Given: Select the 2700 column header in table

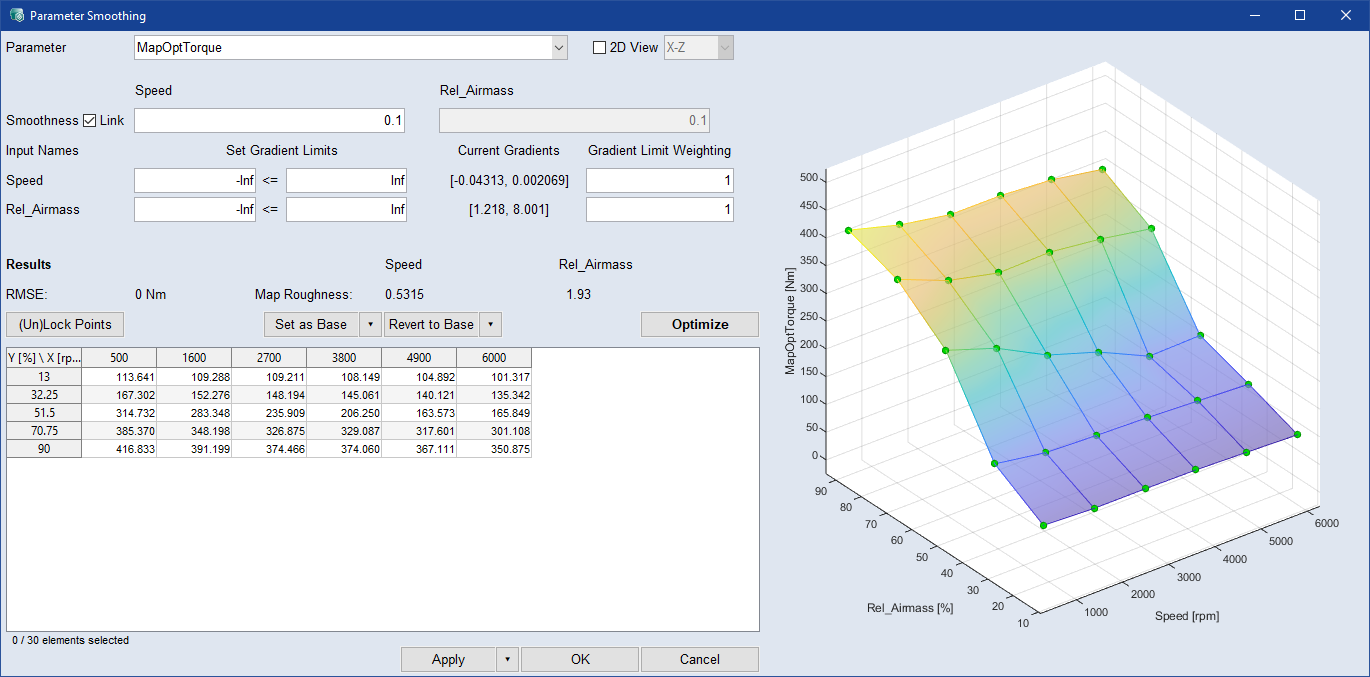Looking at the screenshot, I should pos(268,358).
